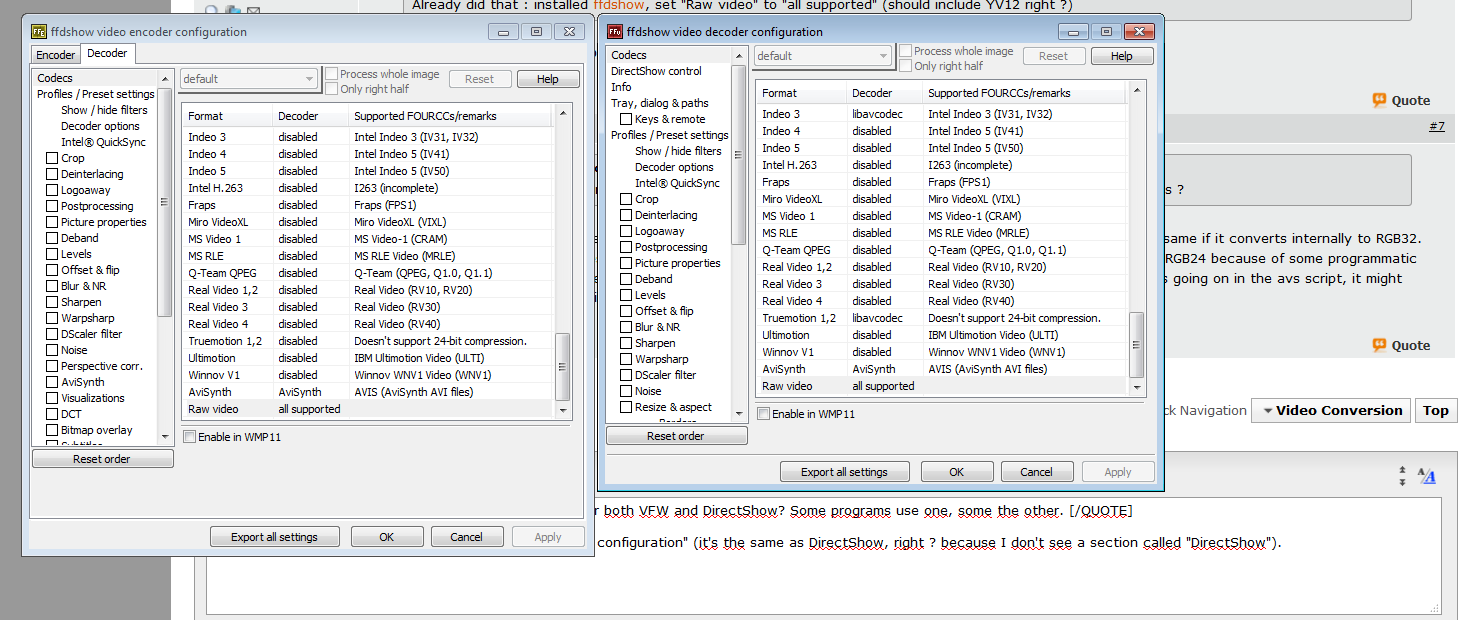The width and height of the screenshot is (1467, 620).
Task: Toggle Deinterlacing checkbox in encoder window
Action: tap(52, 174)
